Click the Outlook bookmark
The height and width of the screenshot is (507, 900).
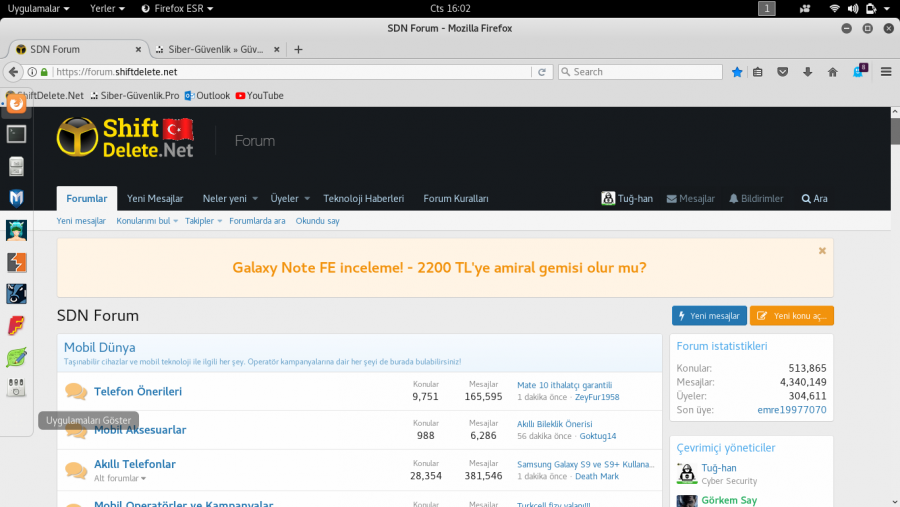click(207, 96)
